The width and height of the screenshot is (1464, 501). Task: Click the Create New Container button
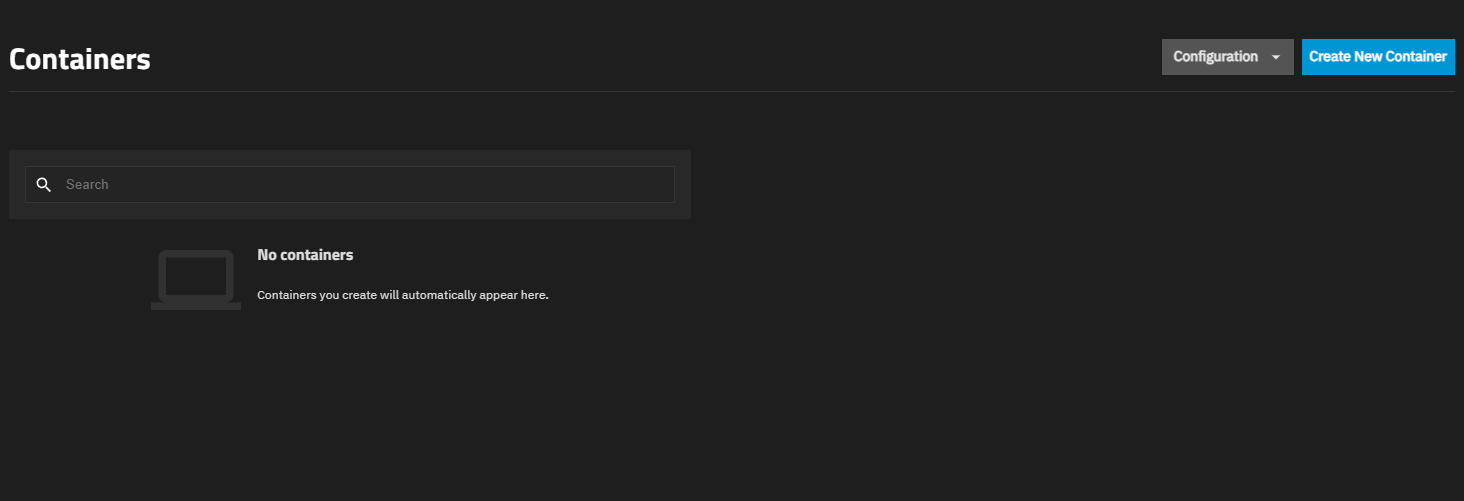[x=1378, y=57]
